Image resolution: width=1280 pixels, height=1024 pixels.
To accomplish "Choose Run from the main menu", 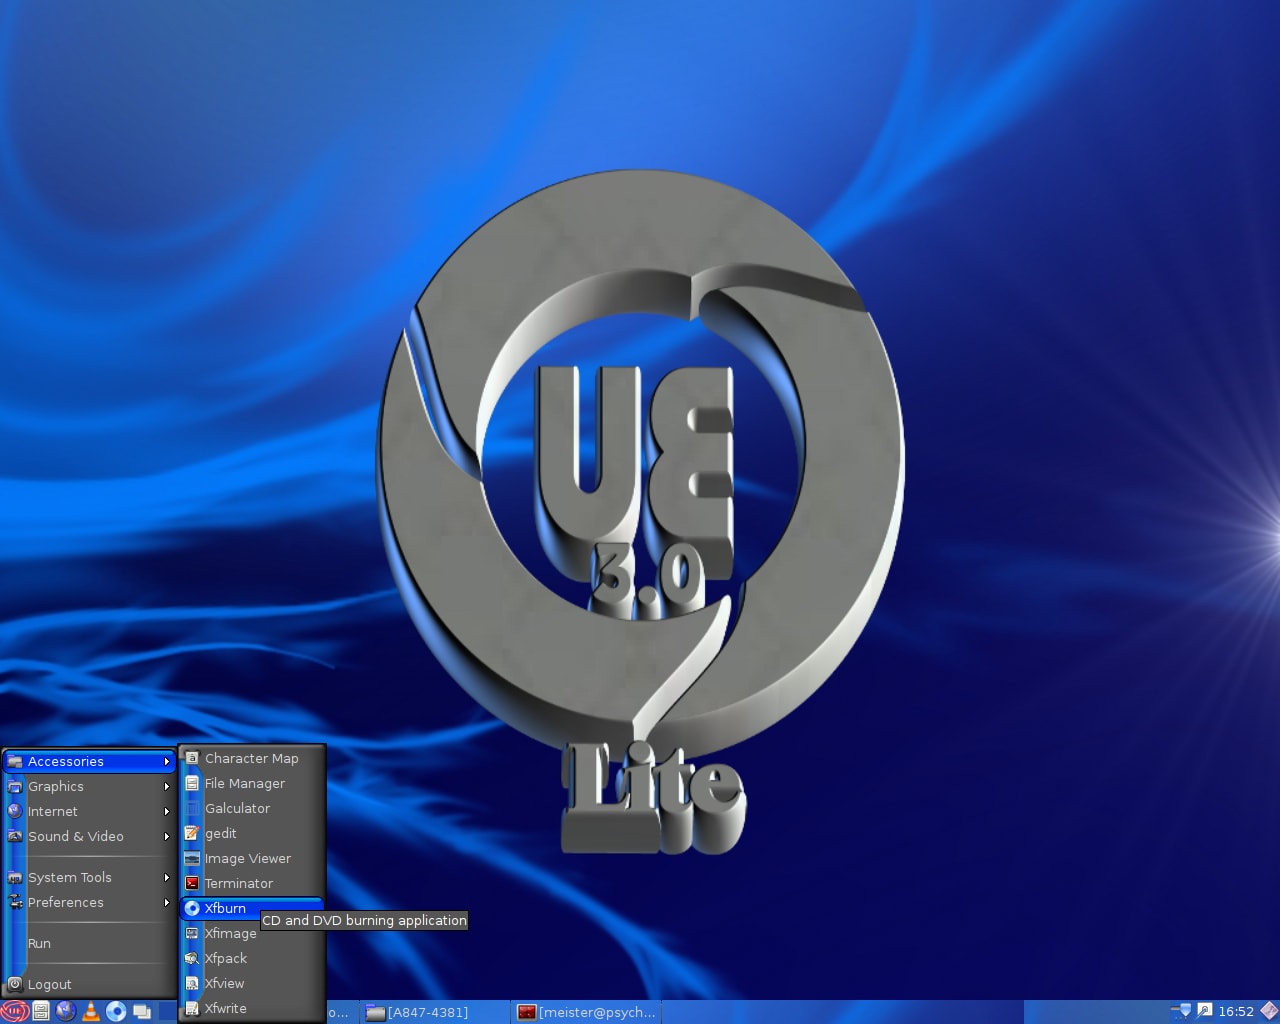I will (x=90, y=943).
